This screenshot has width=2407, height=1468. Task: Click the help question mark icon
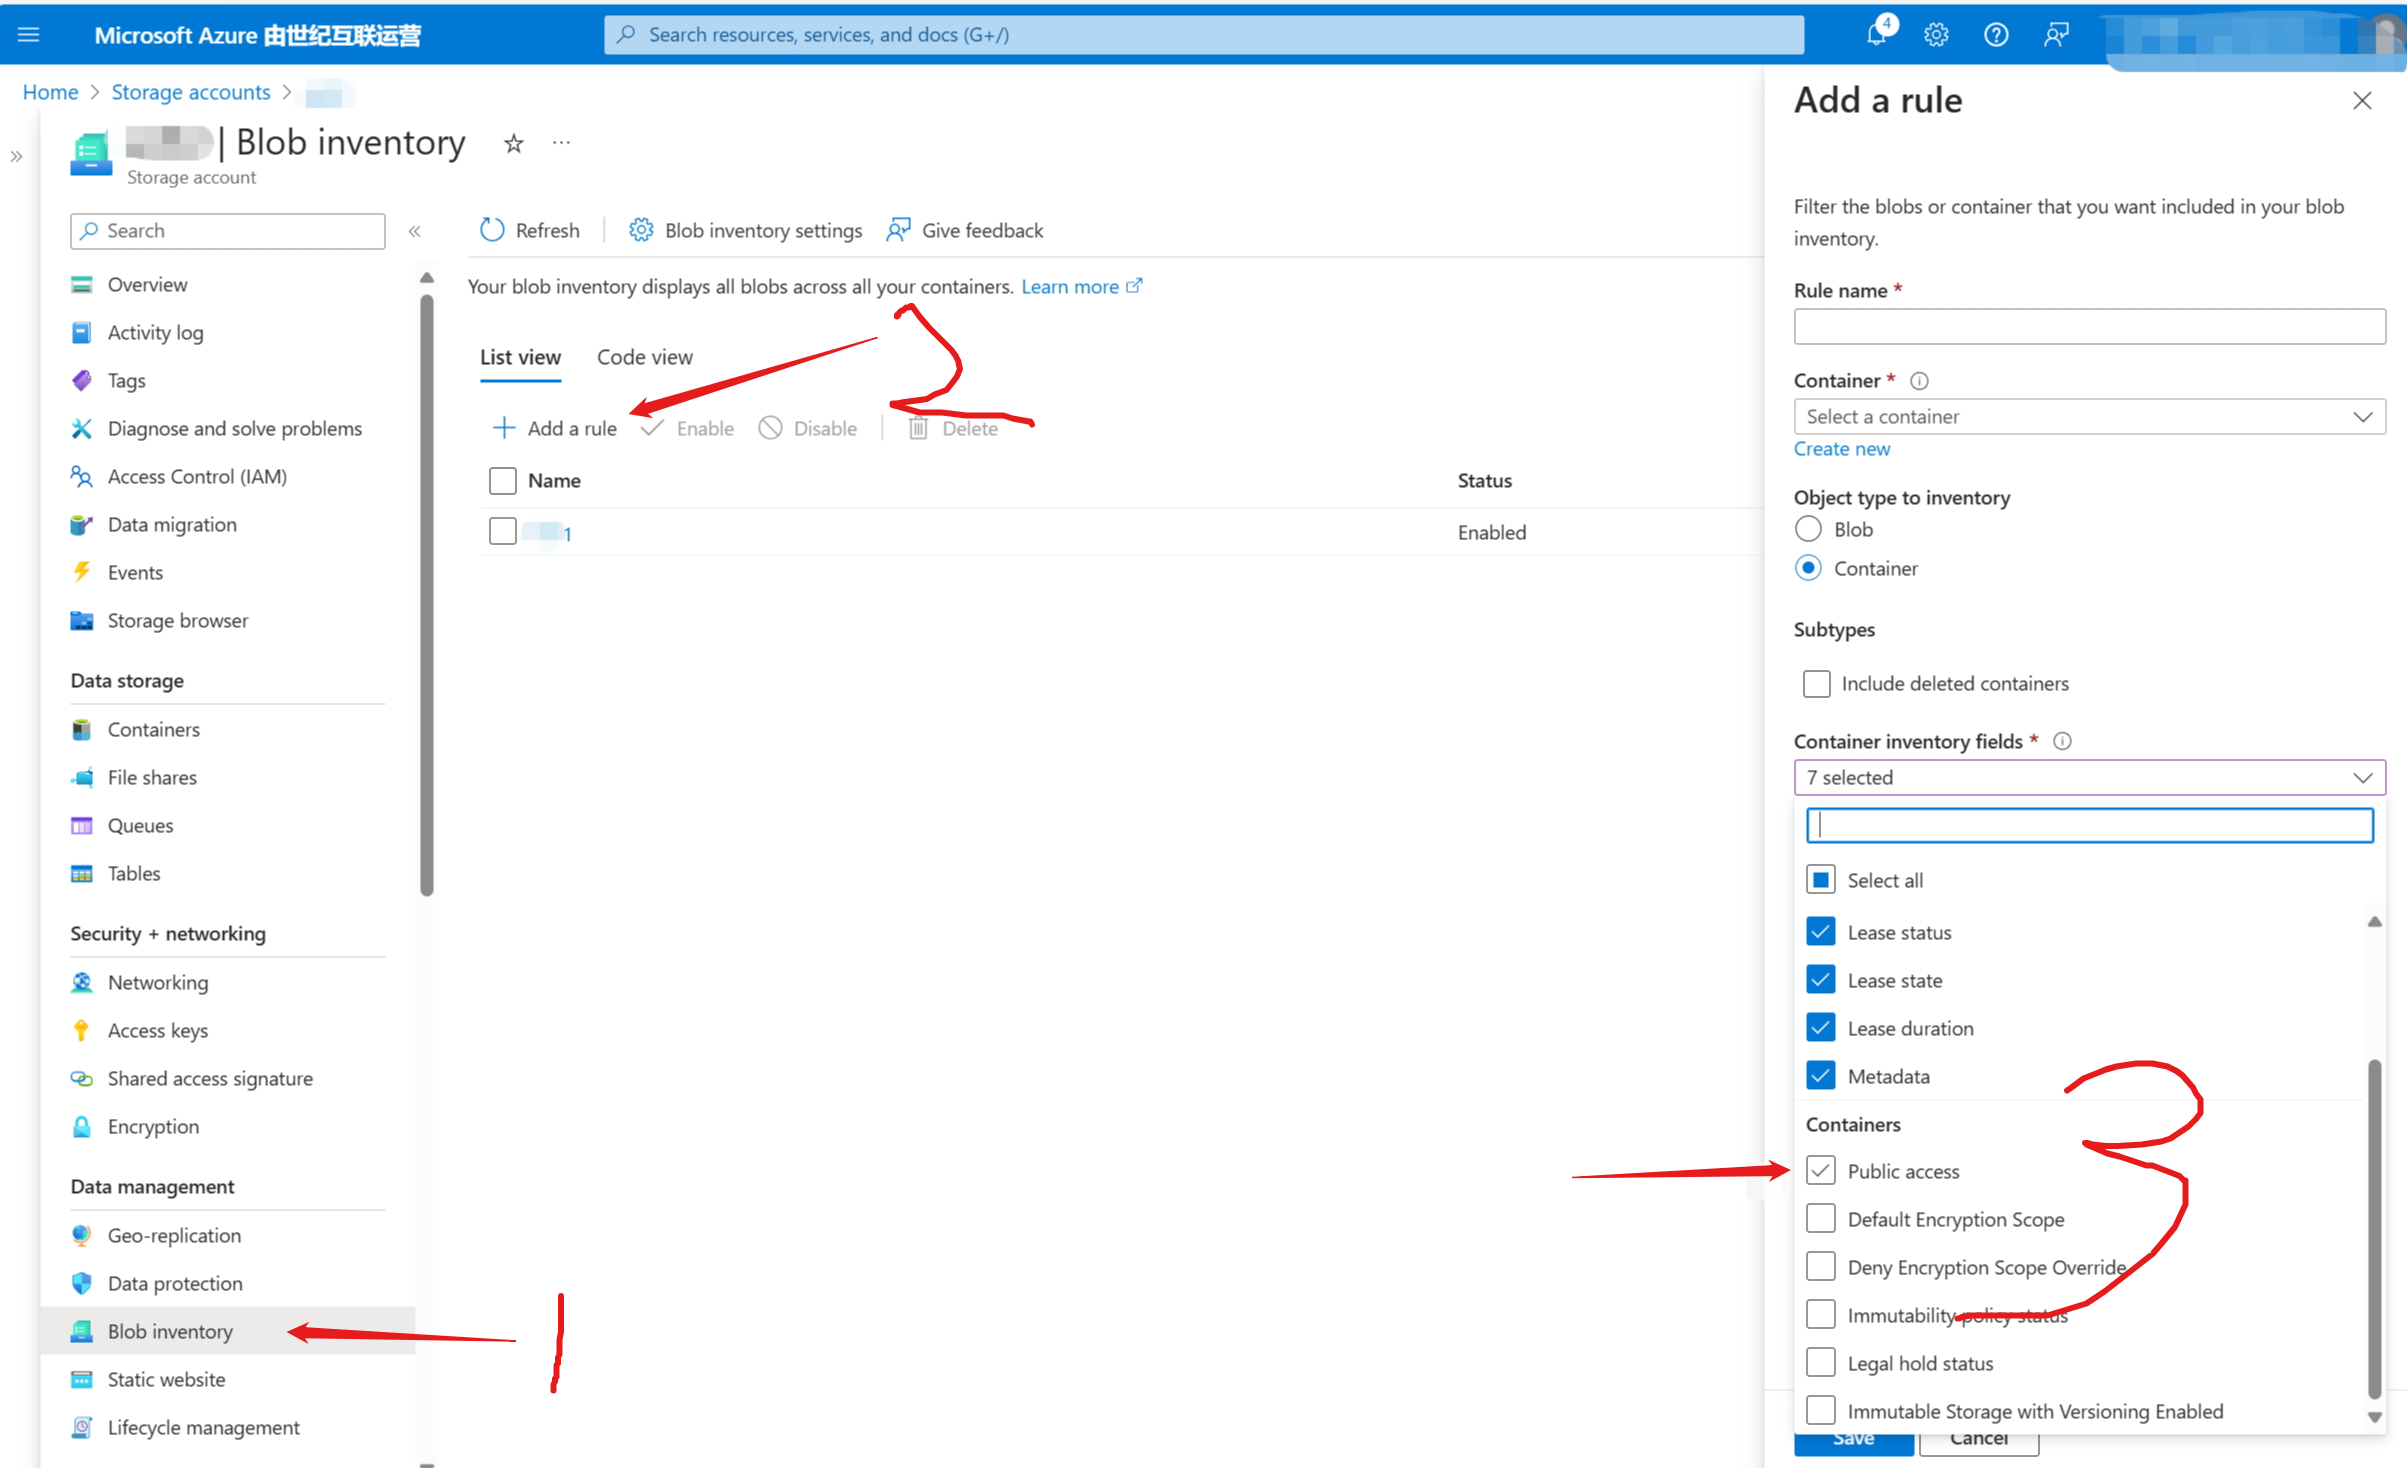[x=1996, y=35]
